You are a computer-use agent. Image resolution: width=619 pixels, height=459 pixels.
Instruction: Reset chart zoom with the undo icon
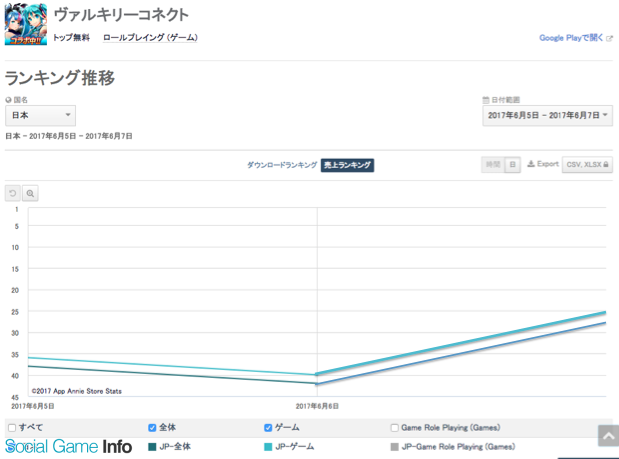click(x=13, y=193)
